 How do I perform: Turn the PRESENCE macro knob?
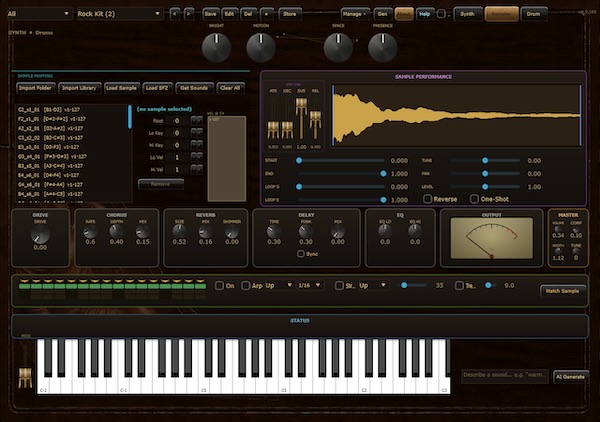click(383, 47)
